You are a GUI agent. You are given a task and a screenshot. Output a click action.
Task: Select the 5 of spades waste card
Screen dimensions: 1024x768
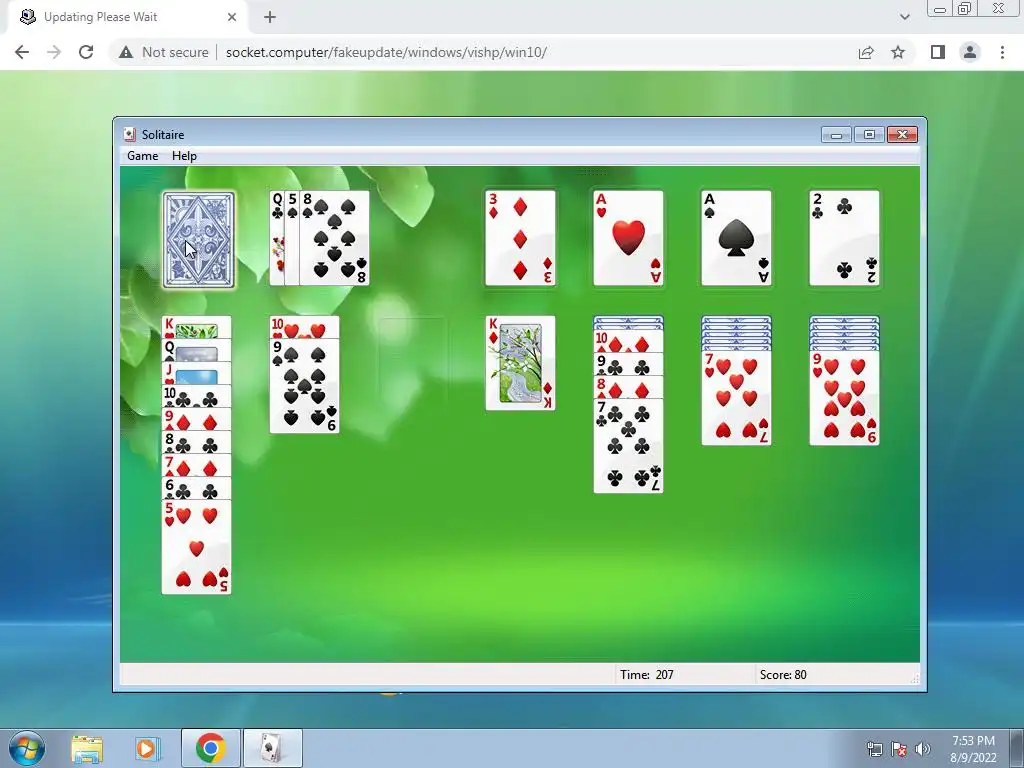tap(292, 238)
